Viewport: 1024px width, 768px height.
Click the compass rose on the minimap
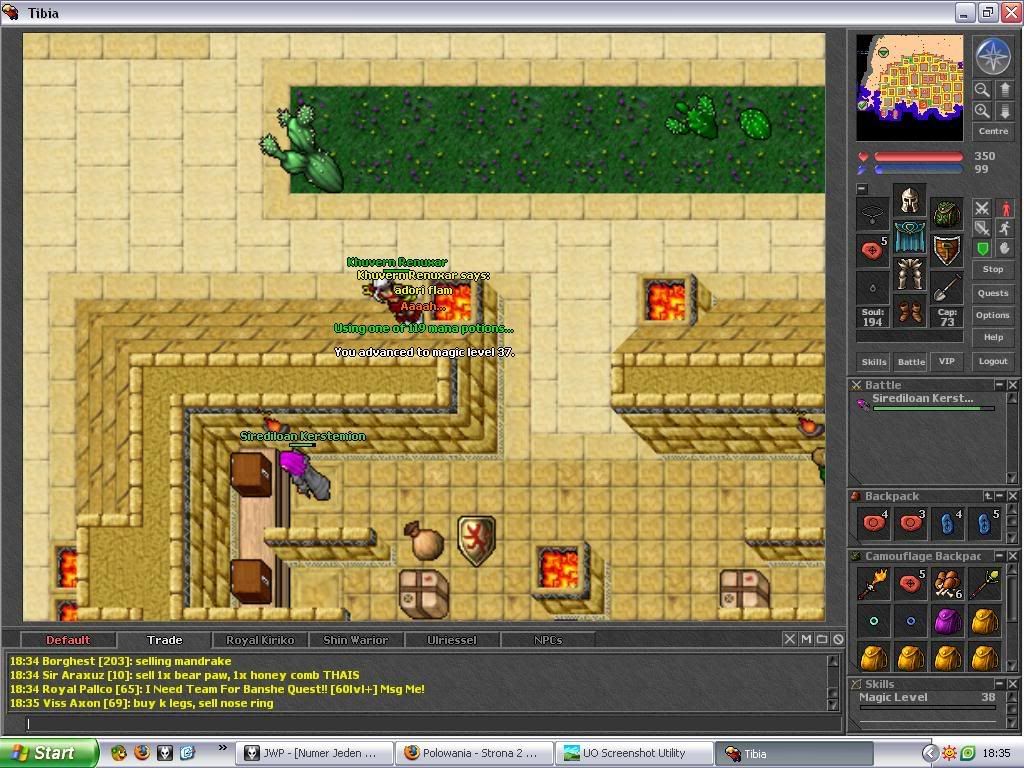coord(993,56)
